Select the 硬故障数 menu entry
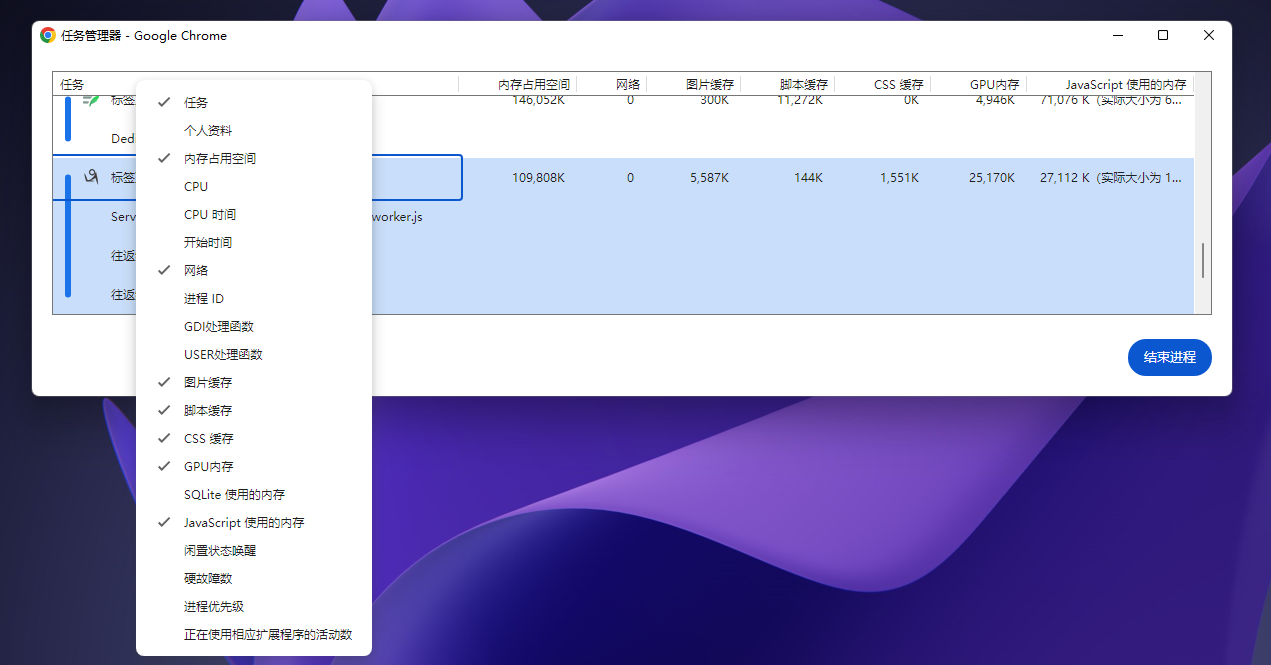Screen dimensions: 1271x665 (254, 578)
